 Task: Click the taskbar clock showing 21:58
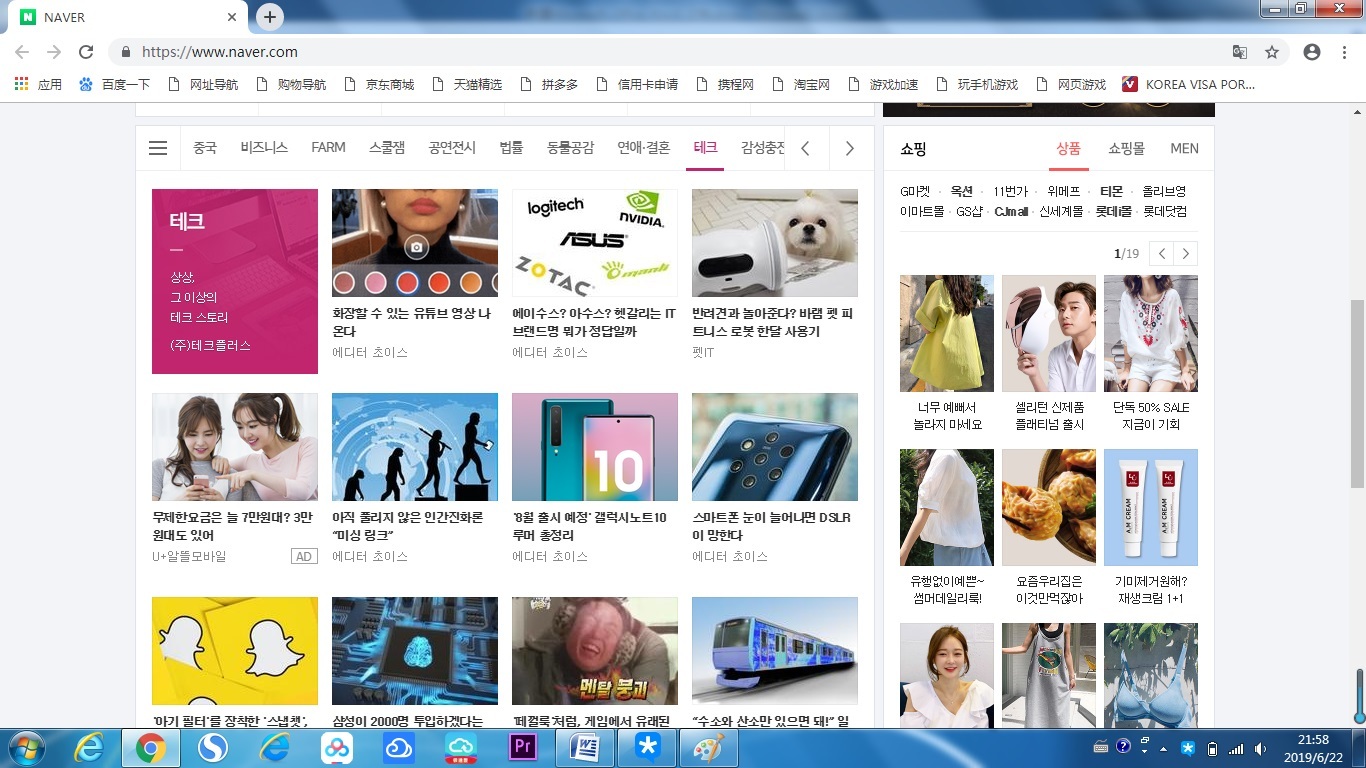(x=1312, y=748)
